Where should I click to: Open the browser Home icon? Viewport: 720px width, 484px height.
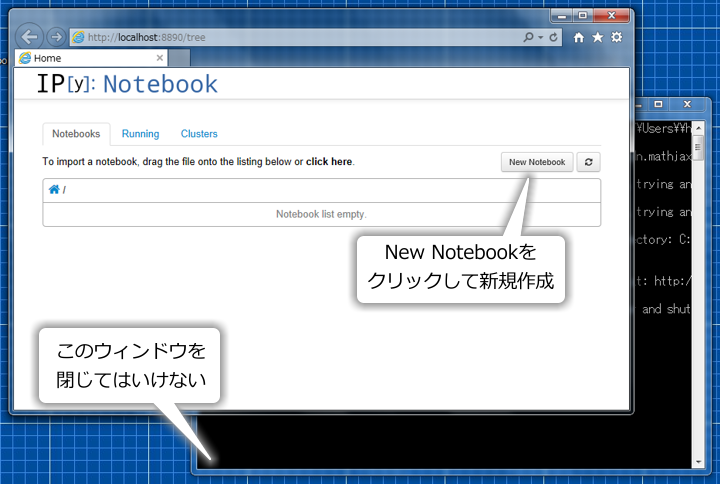579,37
